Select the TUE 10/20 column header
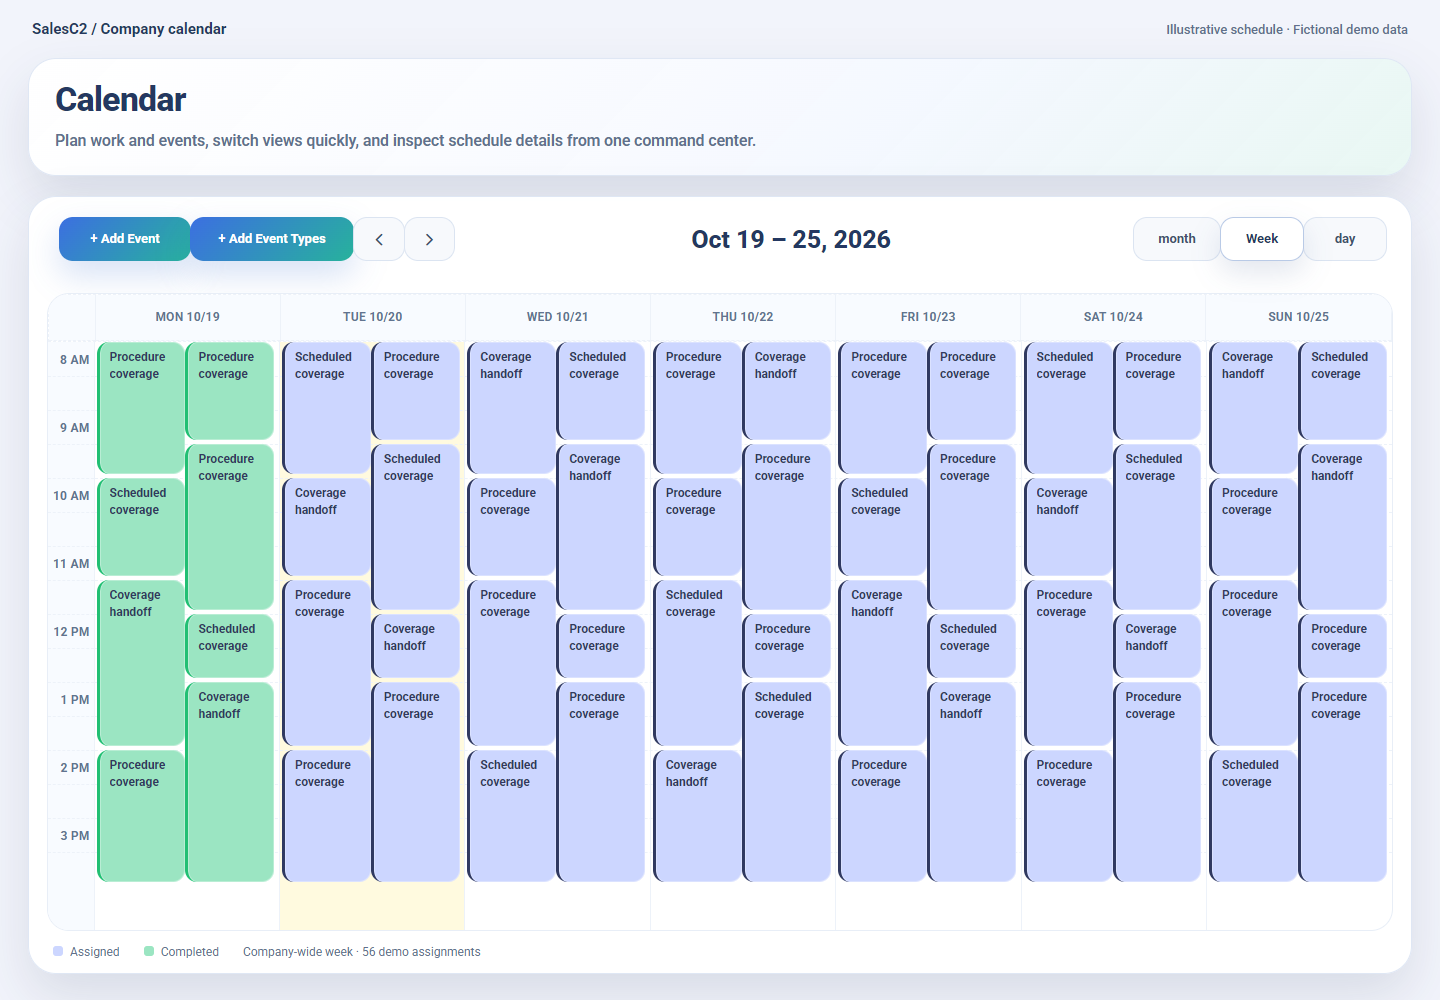The height and width of the screenshot is (1000, 1440). tap(373, 317)
